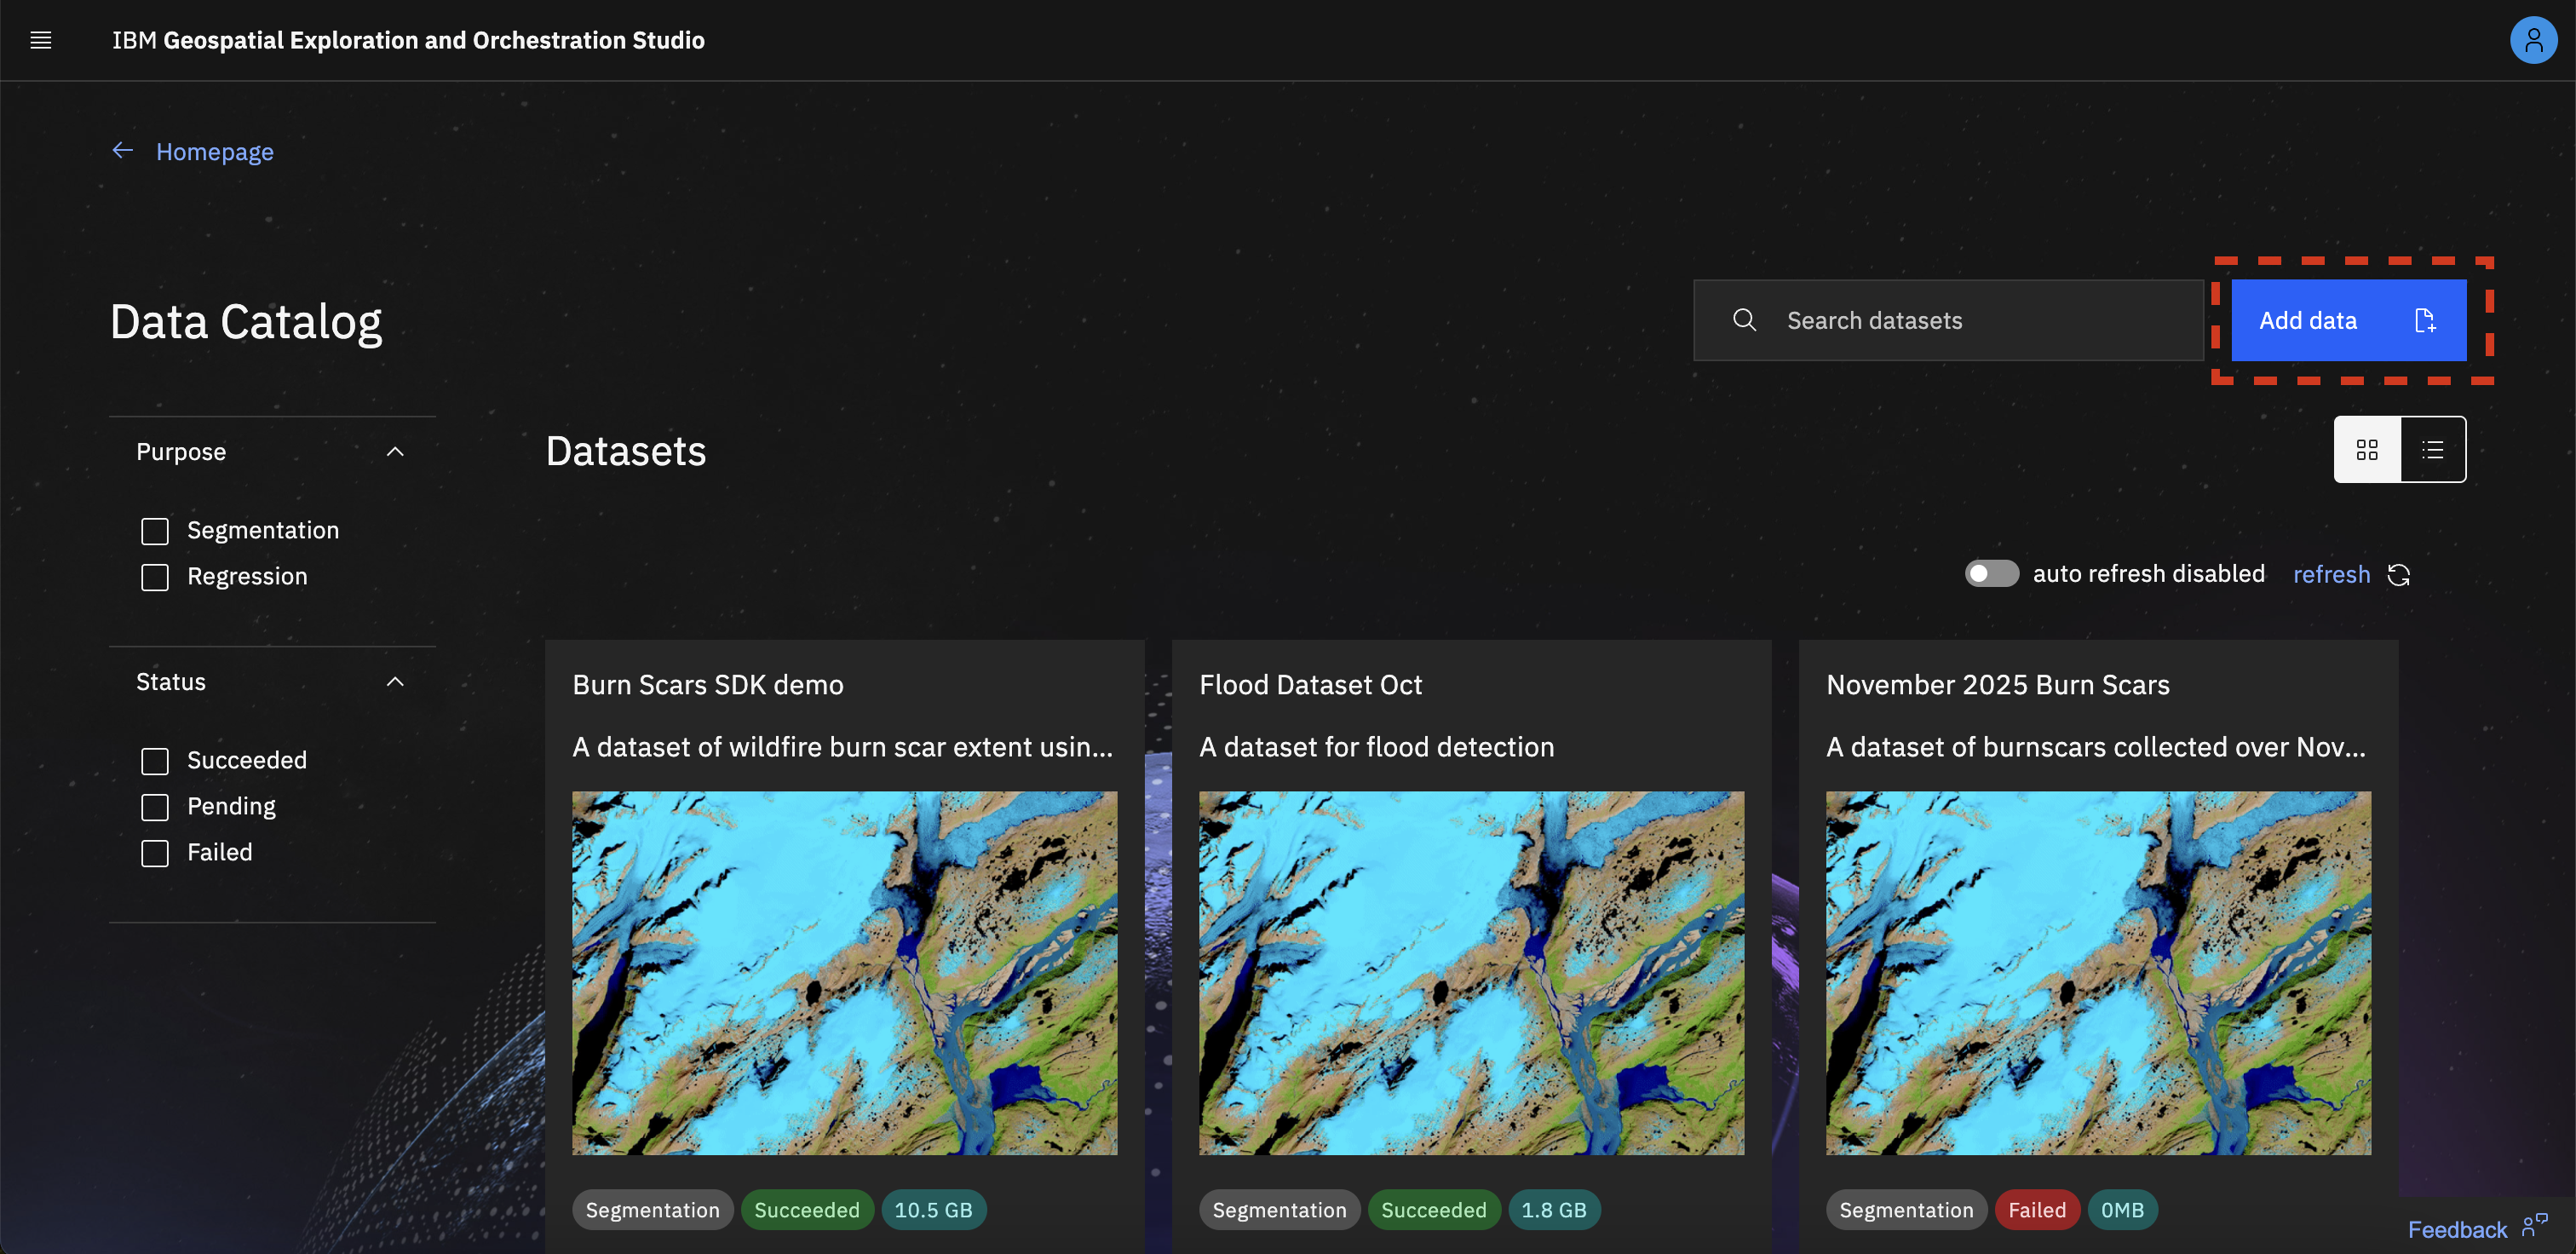Enable the auto refresh toggle
2576x1254 pixels.
coord(1991,574)
